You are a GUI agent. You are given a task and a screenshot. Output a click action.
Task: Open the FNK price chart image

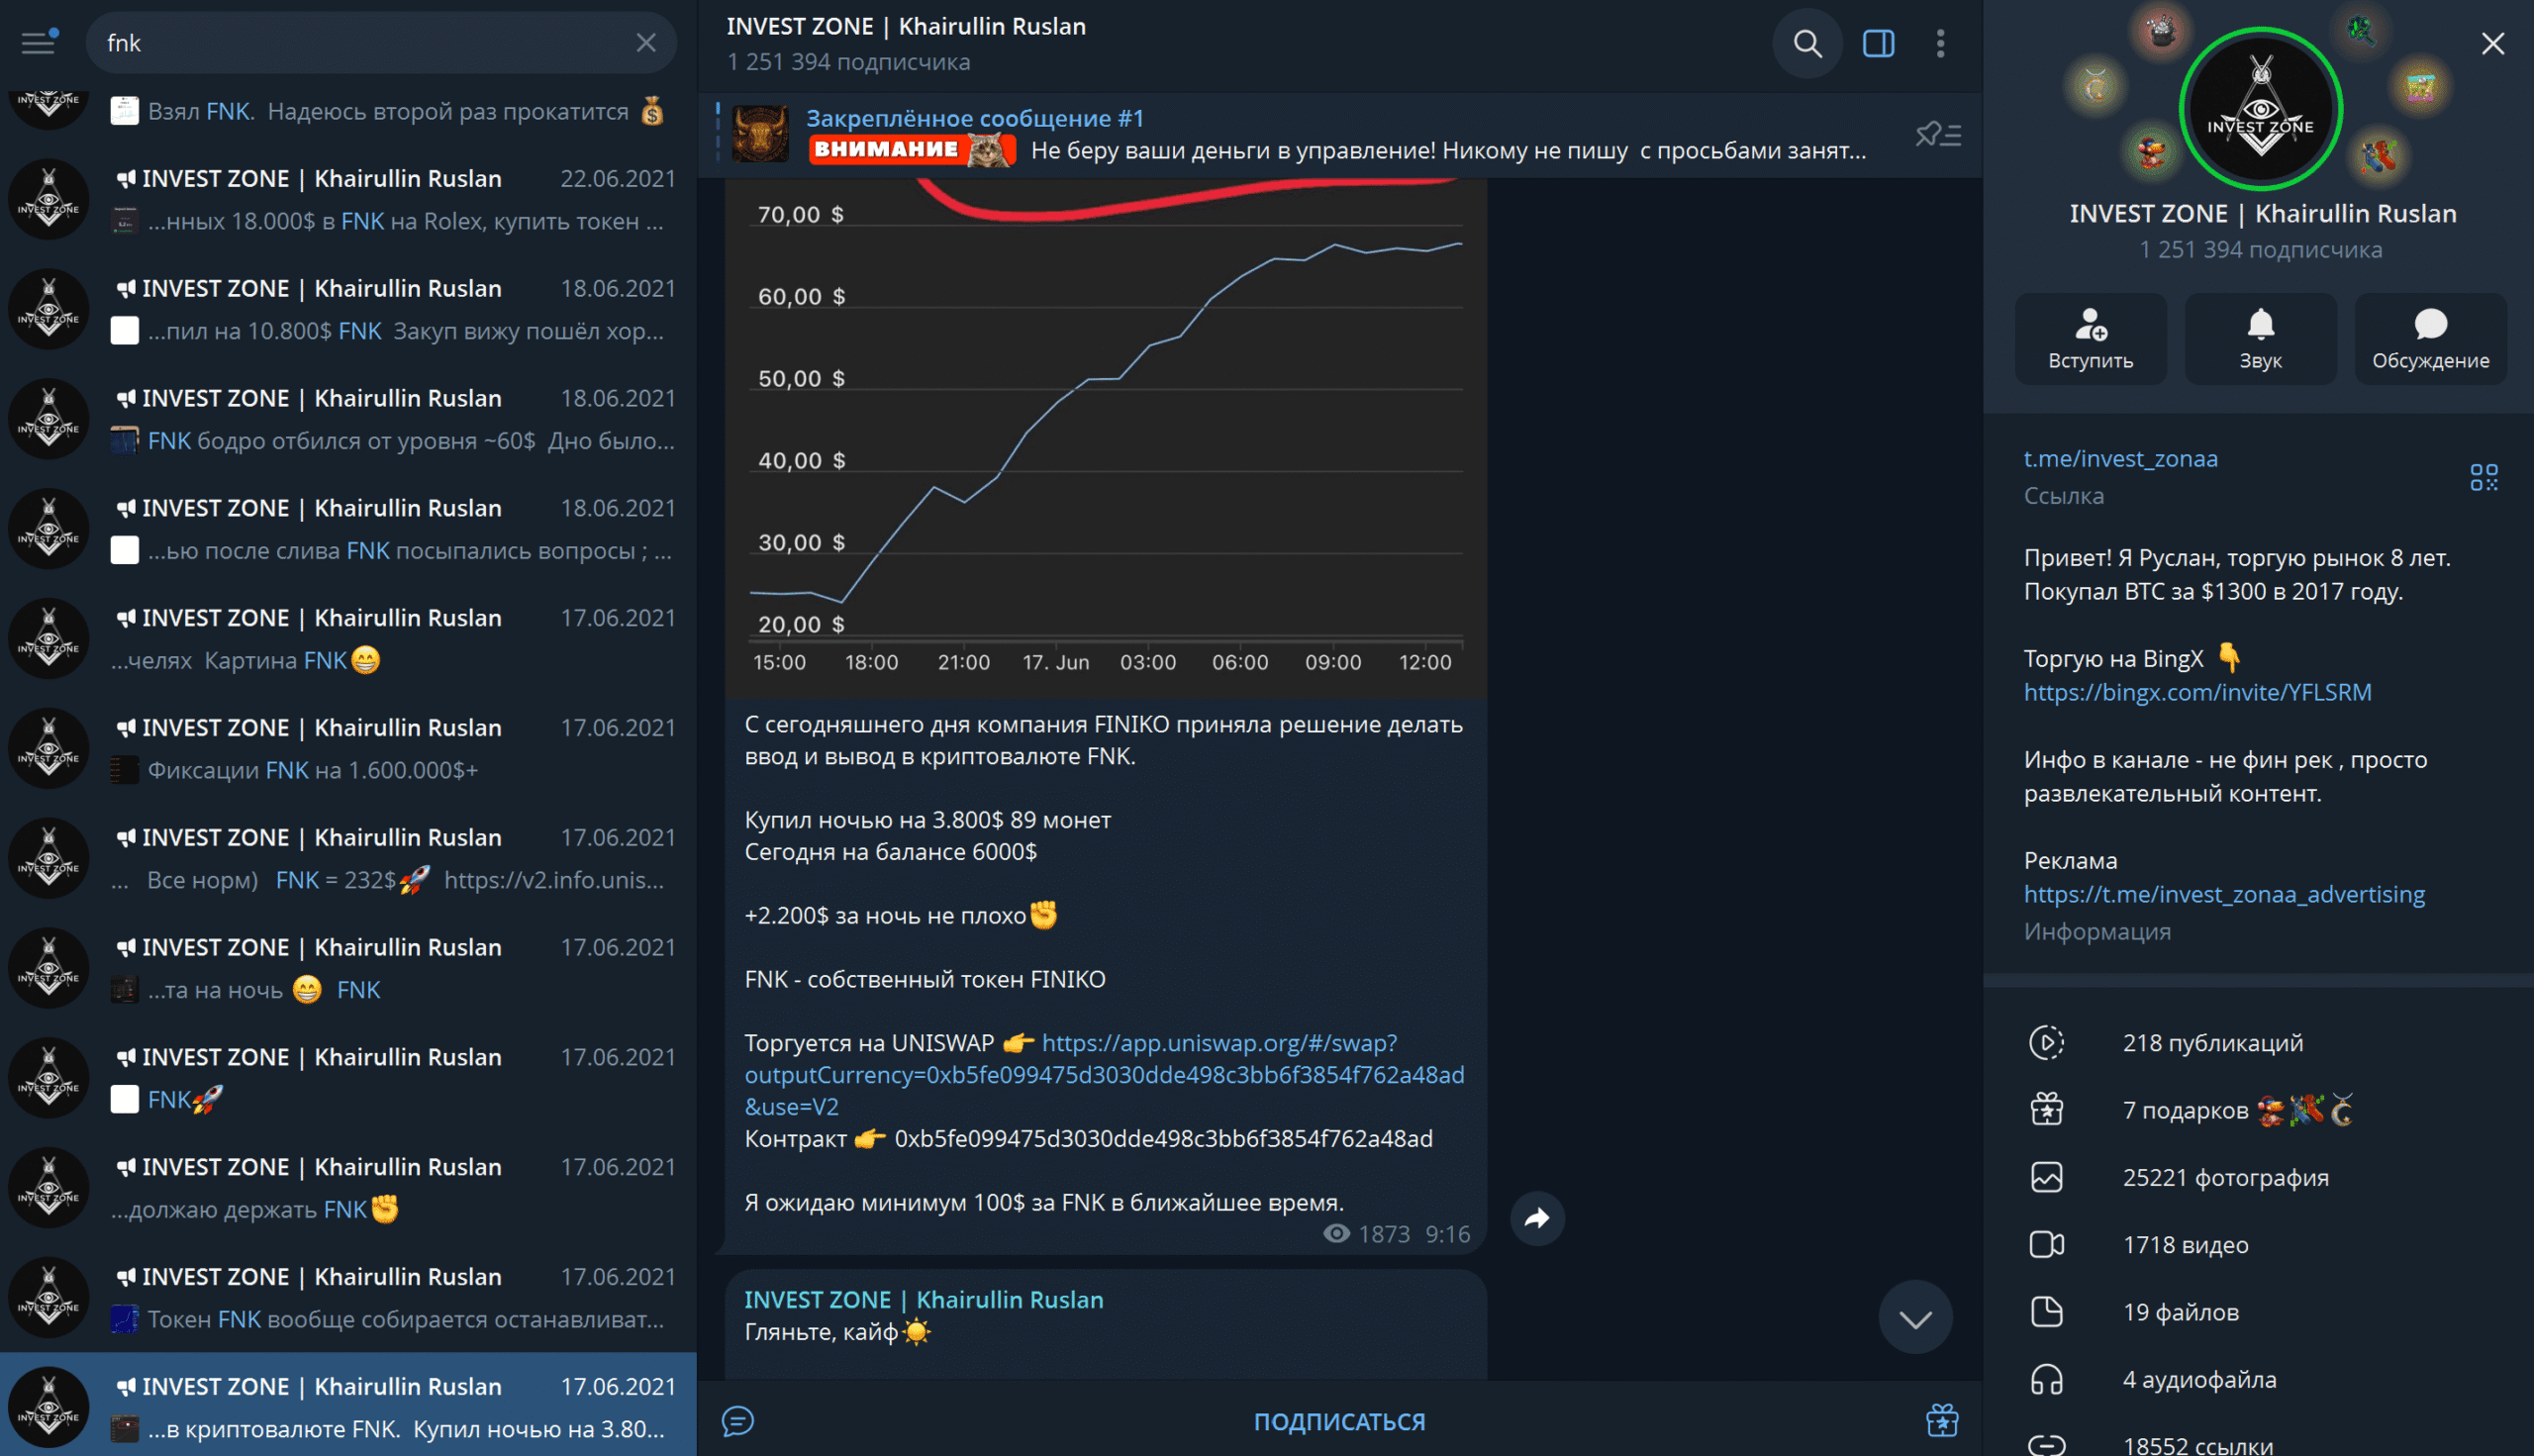pos(1105,438)
